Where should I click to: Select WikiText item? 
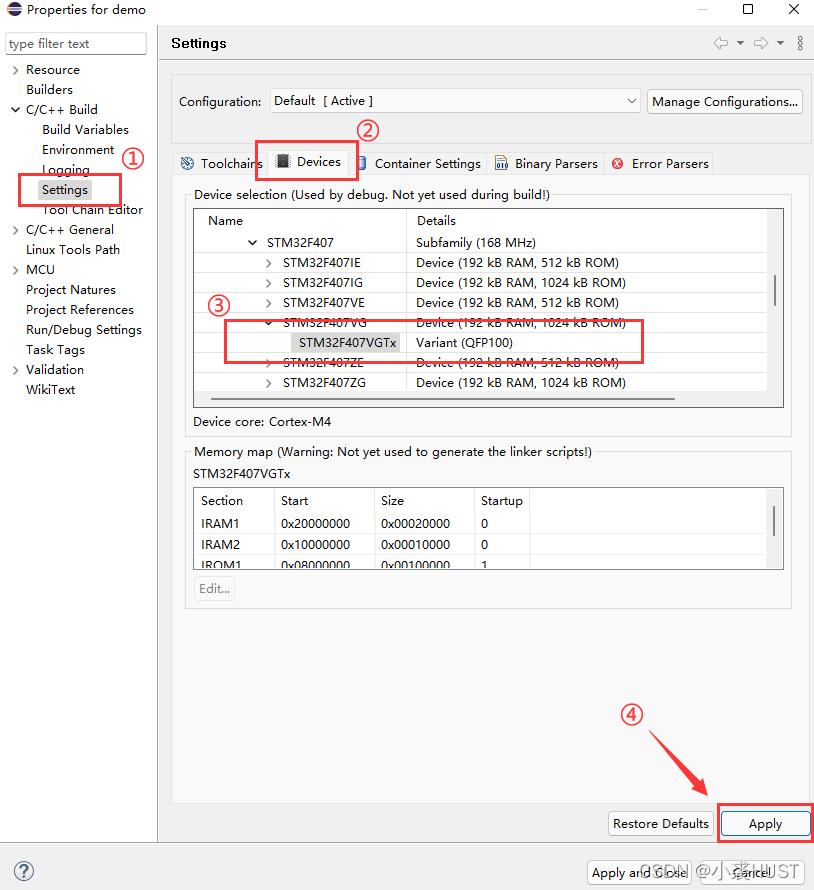(51, 390)
